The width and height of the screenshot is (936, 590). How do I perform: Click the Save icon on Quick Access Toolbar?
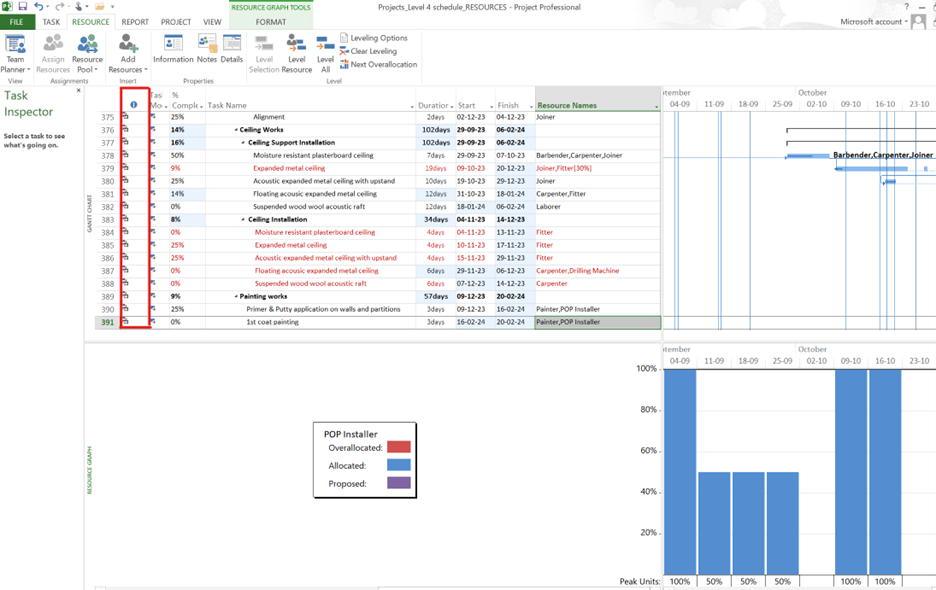[x=23, y=6]
